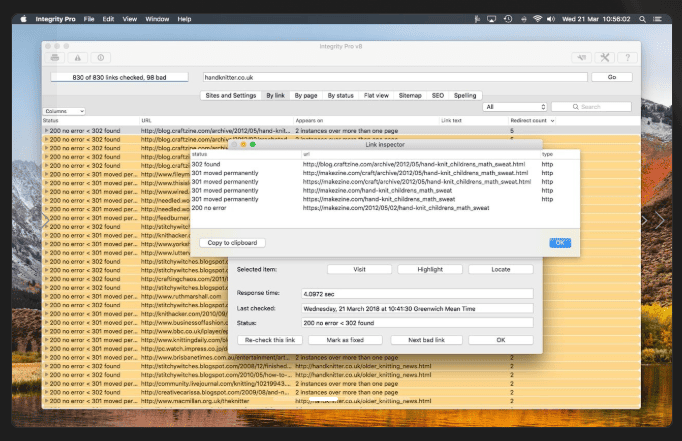This screenshot has width=682, height=441.
Task: Select the By link tab
Action: (x=275, y=95)
